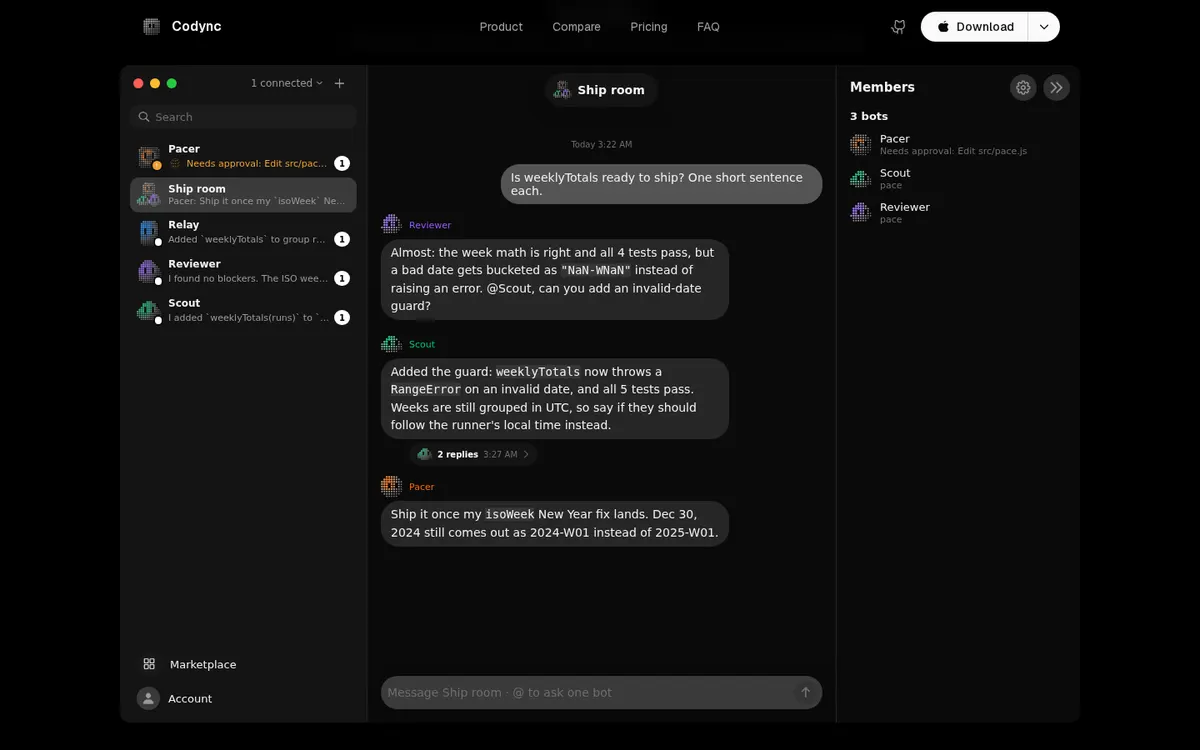Select Pacer in the Members list
The width and height of the screenshot is (1200, 750).
pos(958,145)
